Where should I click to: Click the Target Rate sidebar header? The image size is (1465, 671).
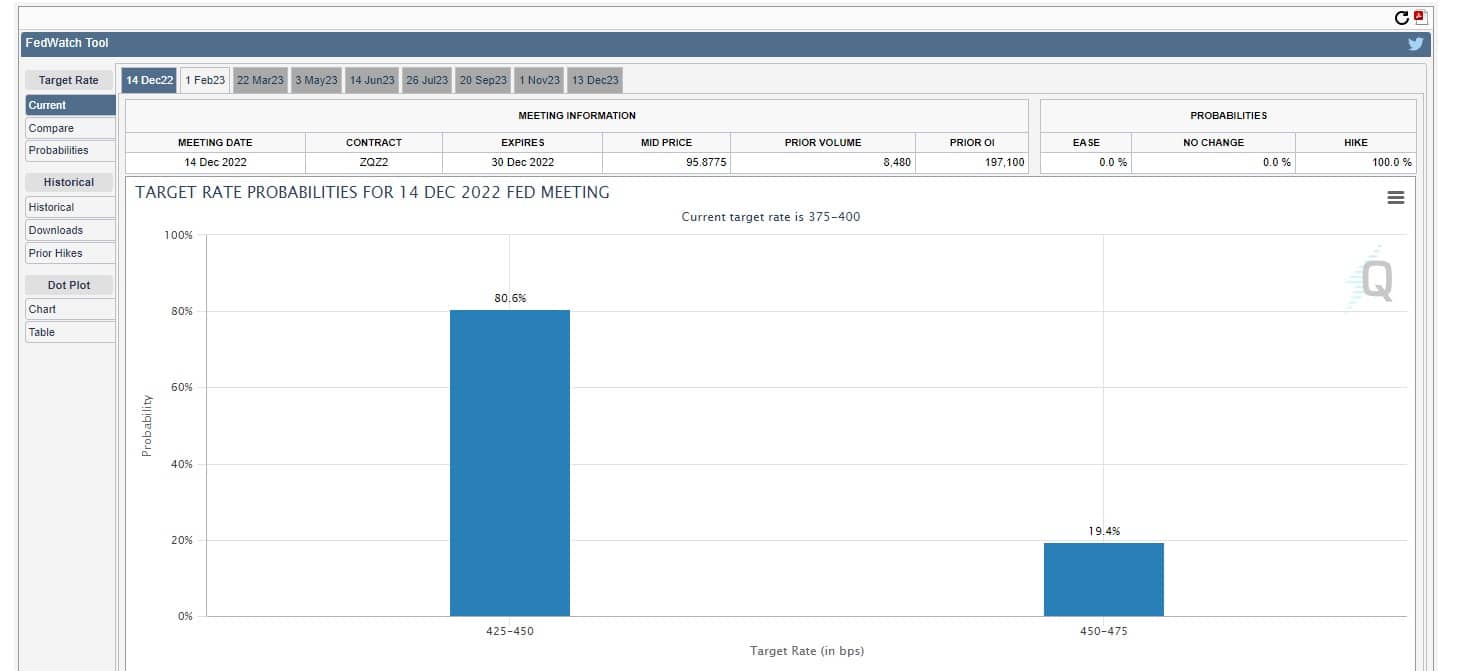coord(69,80)
